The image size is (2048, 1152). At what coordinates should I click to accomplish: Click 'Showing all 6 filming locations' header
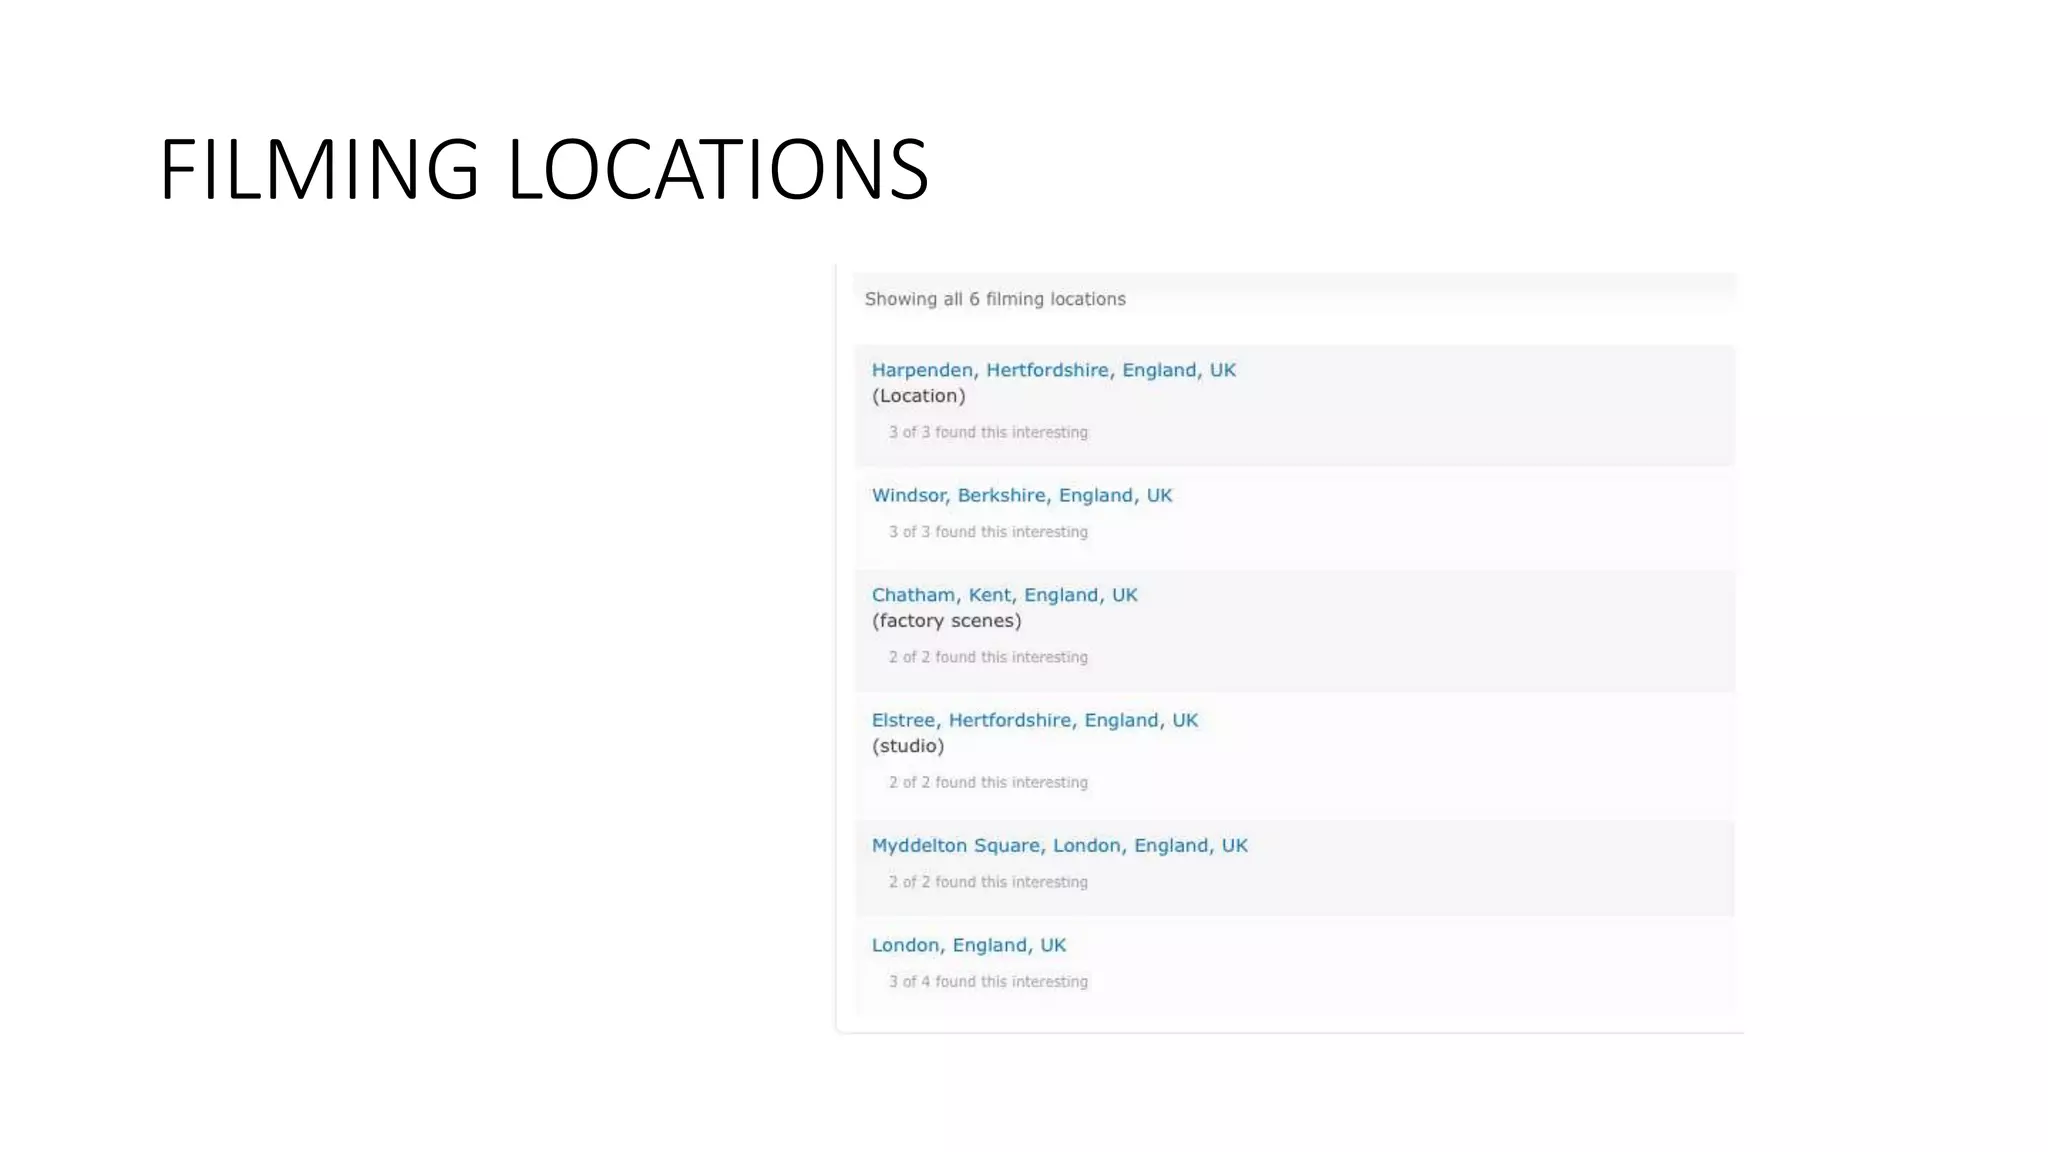point(994,299)
